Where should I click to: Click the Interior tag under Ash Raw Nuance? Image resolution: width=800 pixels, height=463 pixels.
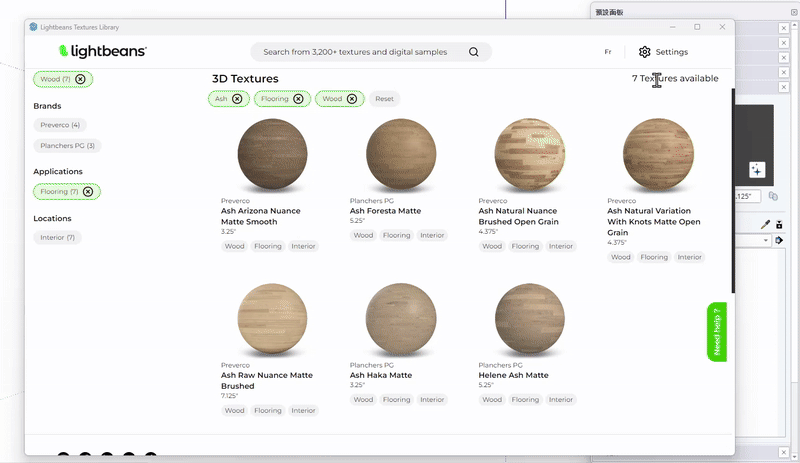pyautogui.click(x=303, y=410)
